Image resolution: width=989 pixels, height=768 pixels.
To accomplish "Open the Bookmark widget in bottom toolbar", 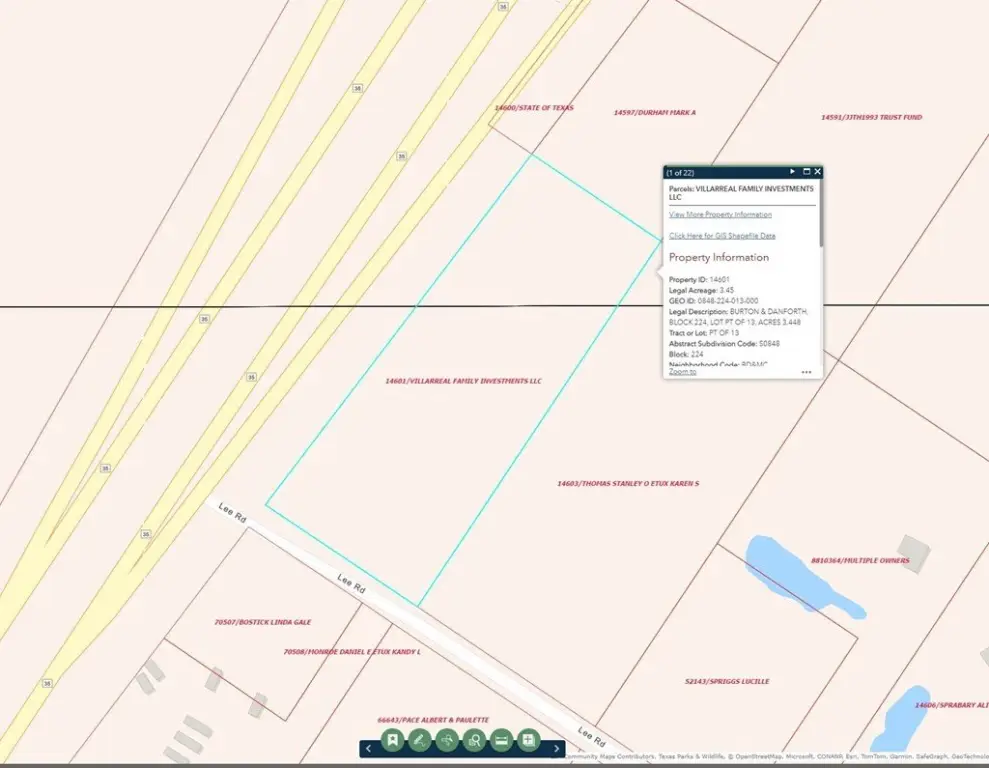I will pos(392,740).
